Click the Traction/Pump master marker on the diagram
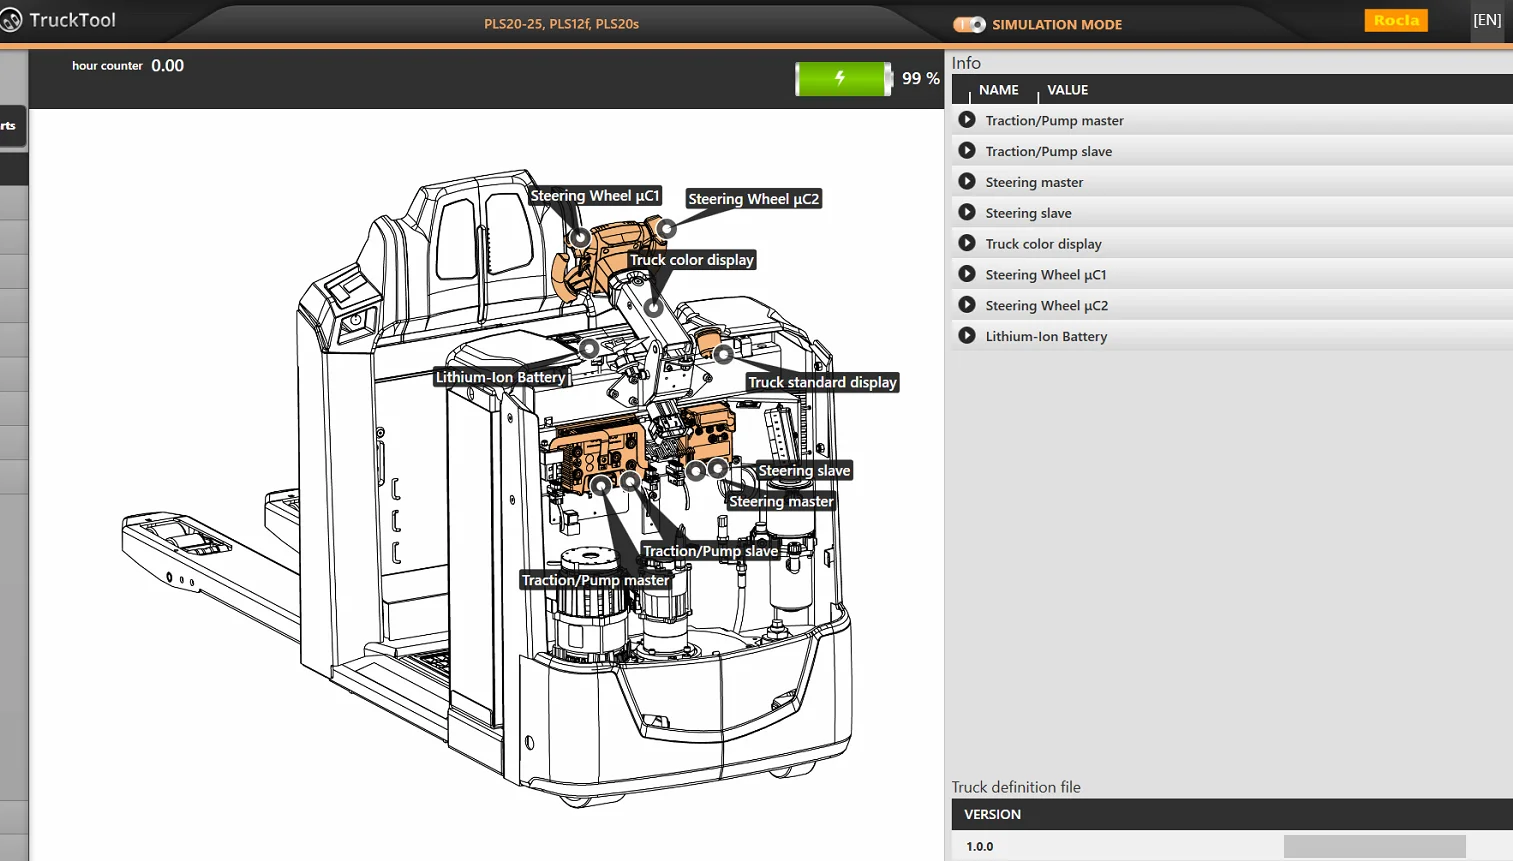Screen dimensions: 1513x861 coord(601,484)
